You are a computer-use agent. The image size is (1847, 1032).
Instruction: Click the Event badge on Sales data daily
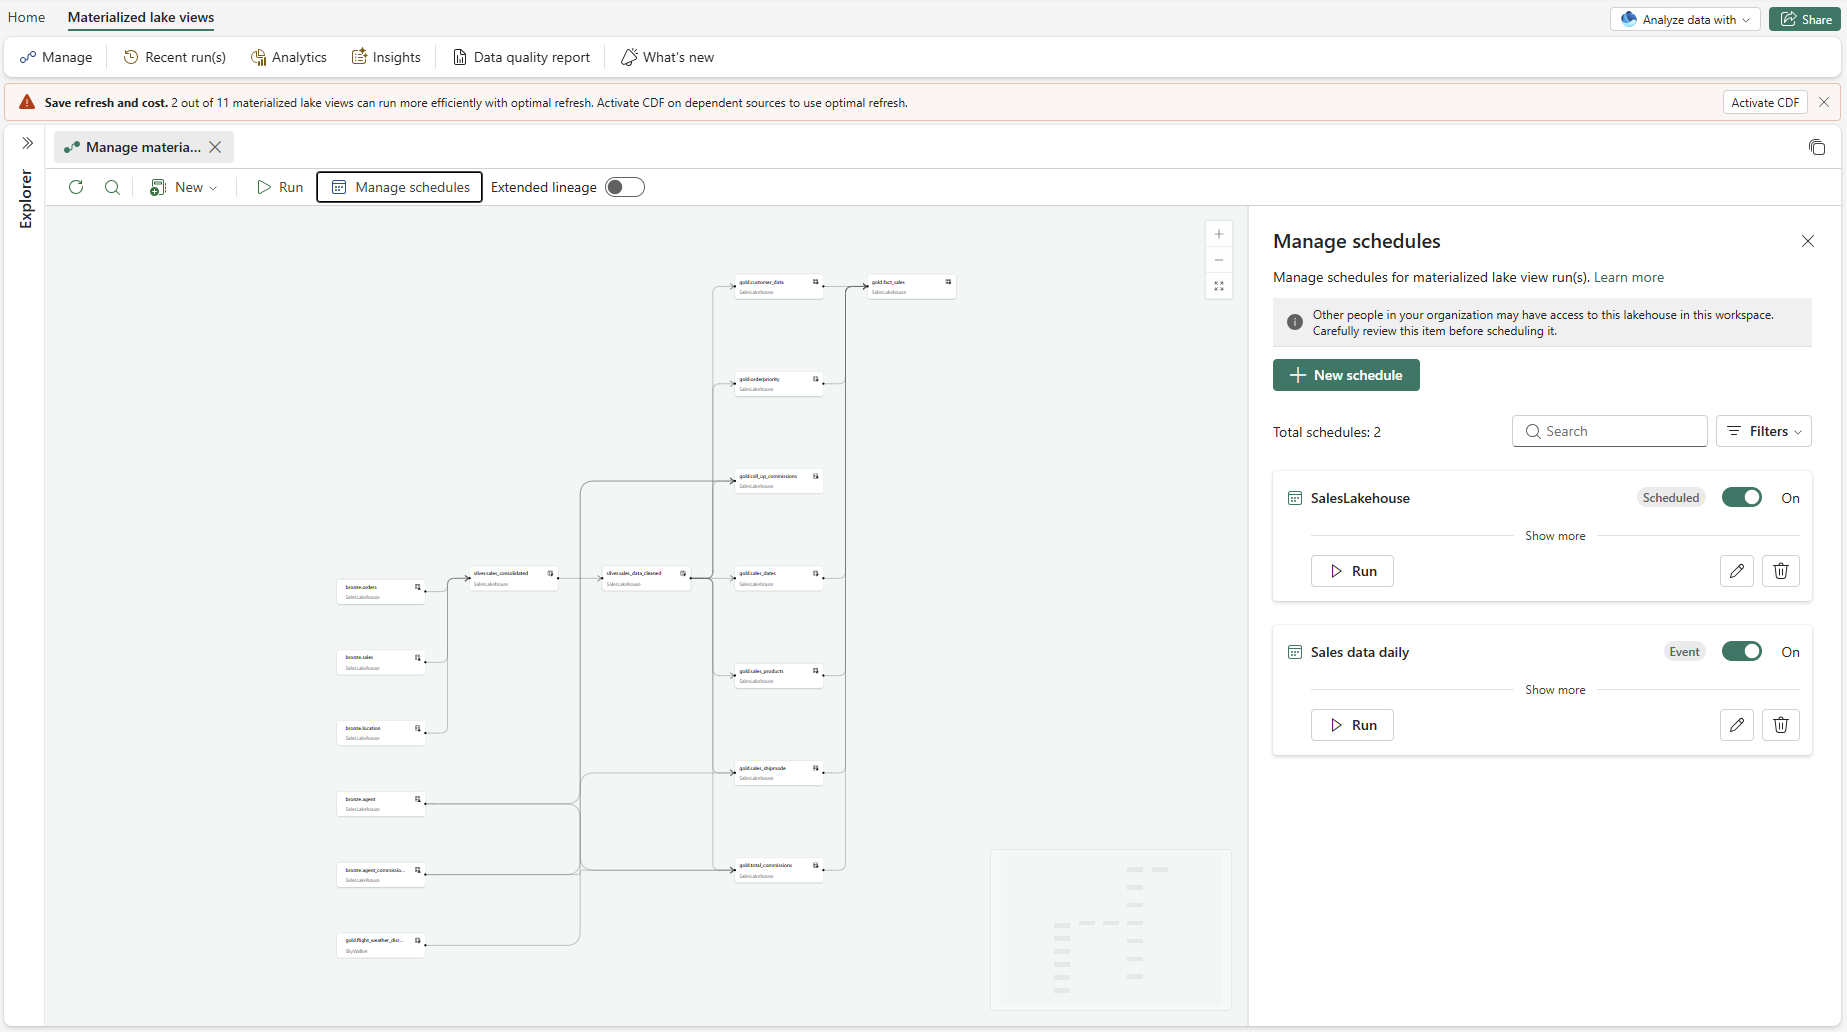coord(1685,652)
